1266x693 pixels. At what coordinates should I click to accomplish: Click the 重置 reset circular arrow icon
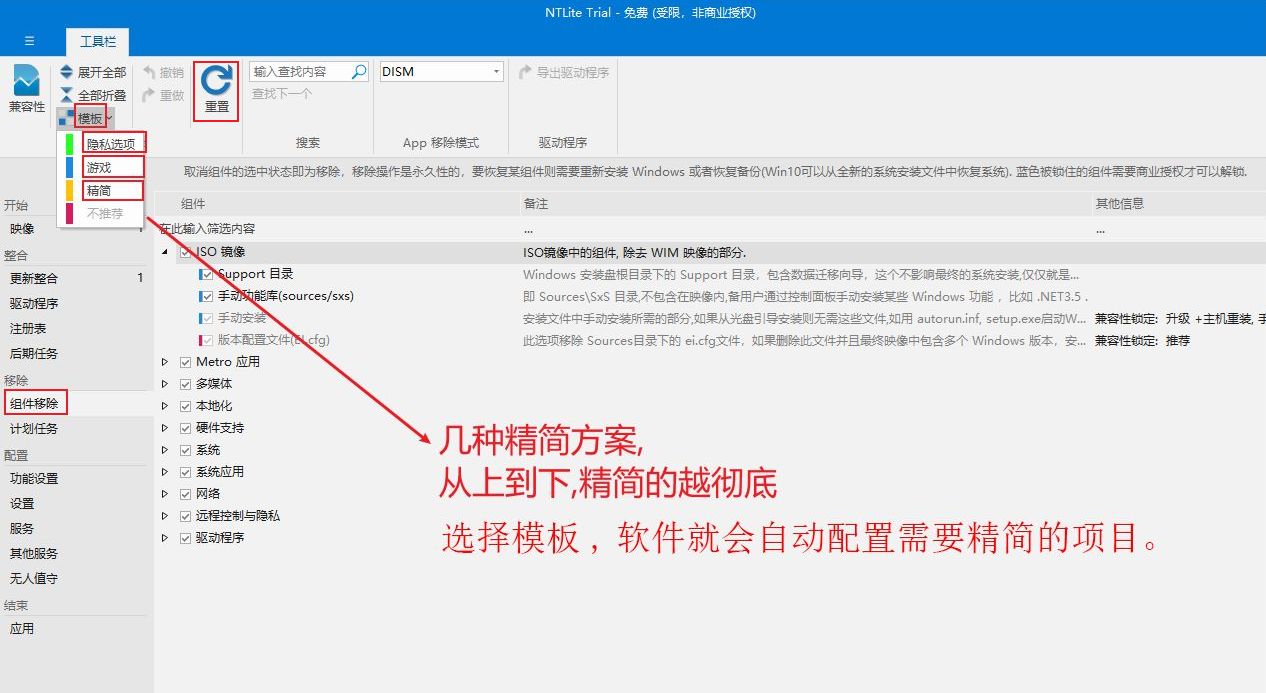(x=216, y=81)
